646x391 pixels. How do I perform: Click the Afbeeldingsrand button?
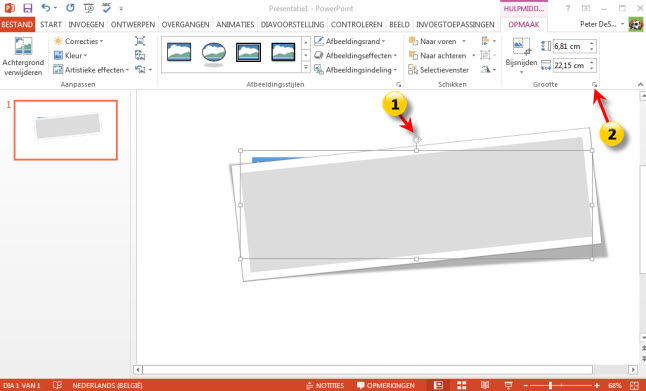350,41
